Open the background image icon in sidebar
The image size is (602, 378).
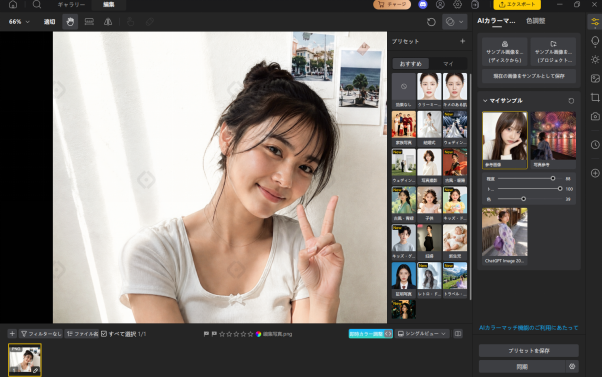pyautogui.click(x=595, y=78)
